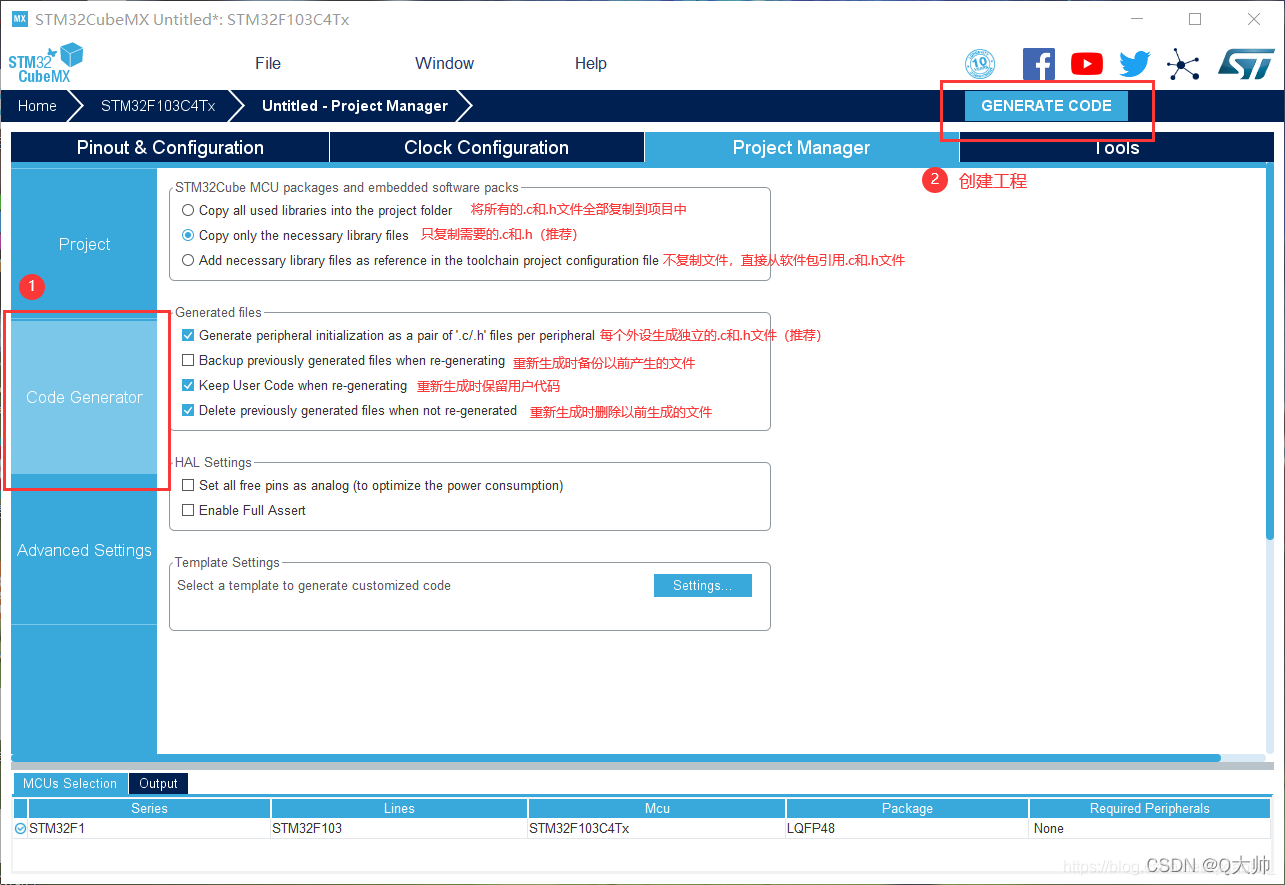
Task: Sort by Lines column header
Action: click(399, 808)
